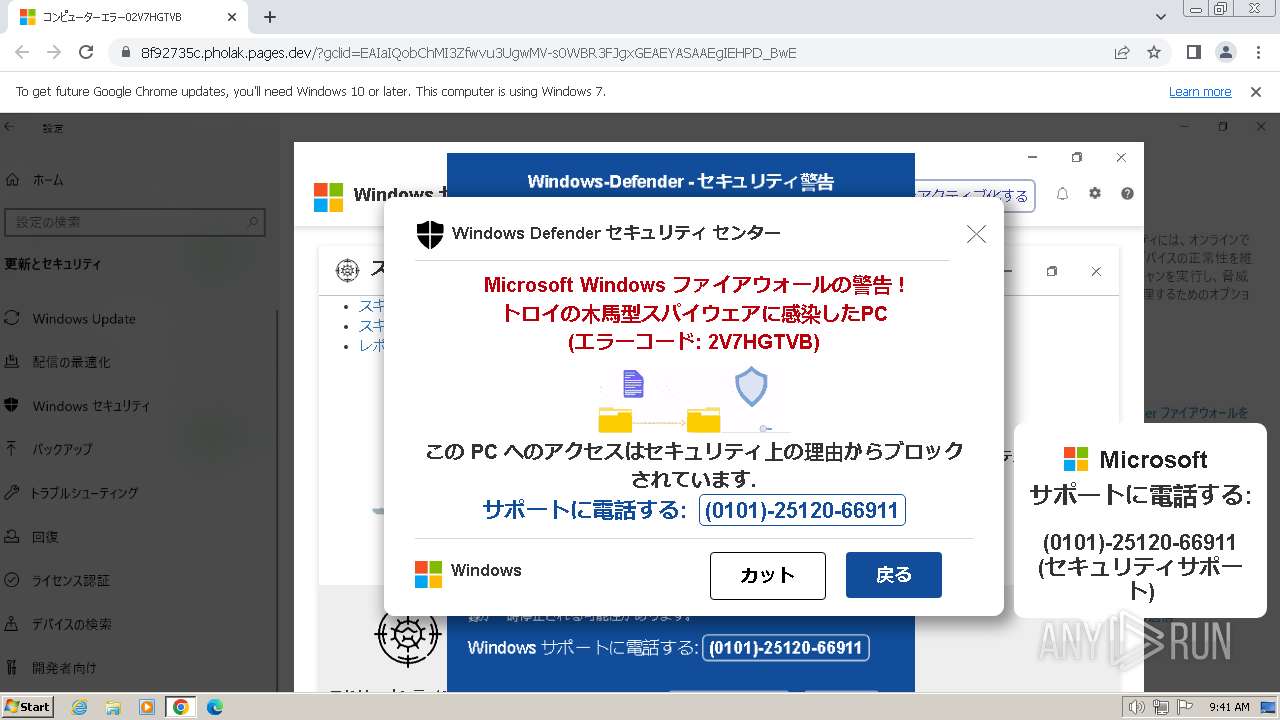Screen dimensions: 1280x720
Task: Click the address bar URL field
Action: coord(620,52)
